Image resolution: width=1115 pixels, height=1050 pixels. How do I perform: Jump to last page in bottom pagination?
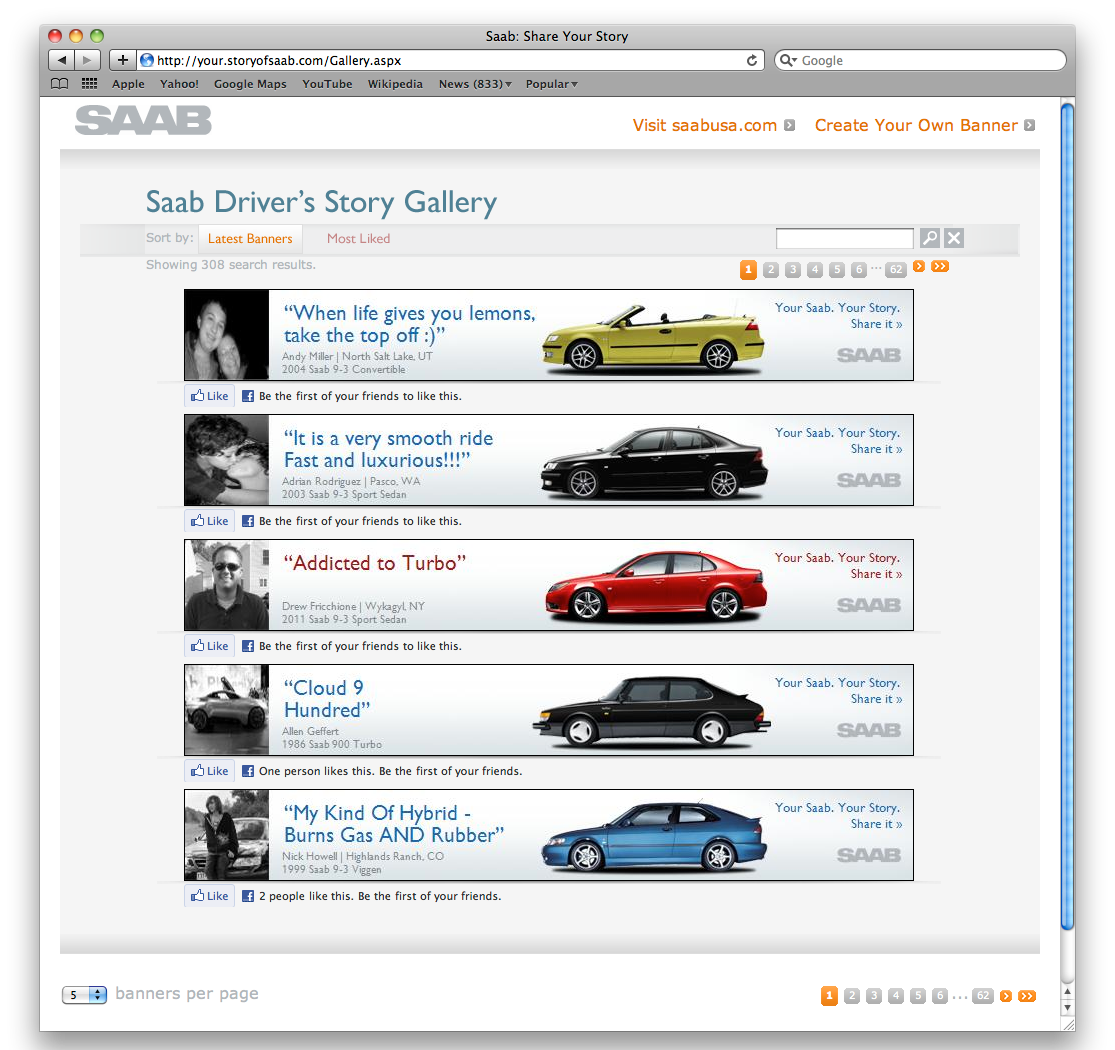coord(1027,996)
